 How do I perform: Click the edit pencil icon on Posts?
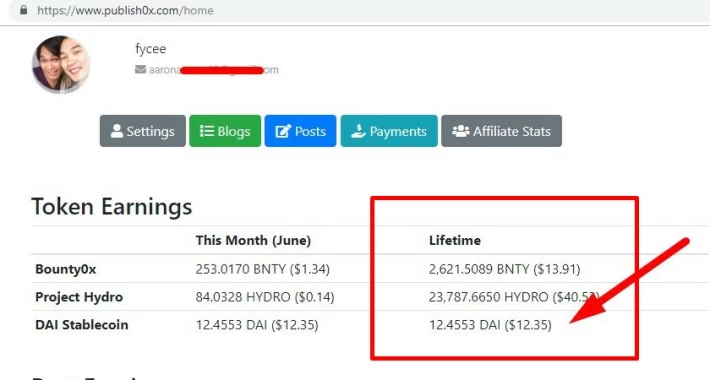coord(283,131)
